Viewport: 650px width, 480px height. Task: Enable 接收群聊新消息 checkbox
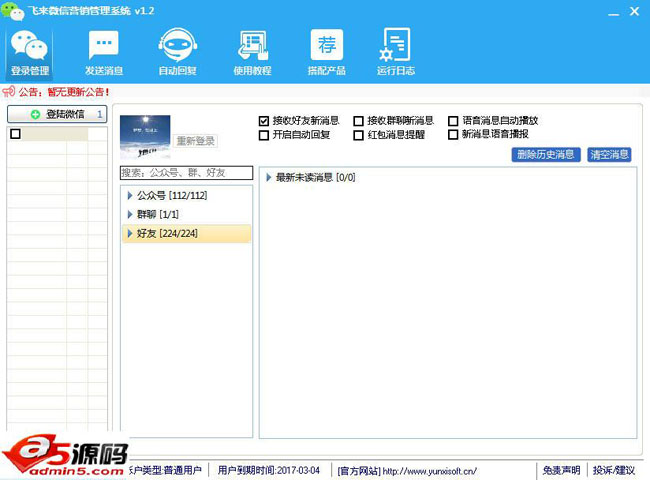(358, 121)
